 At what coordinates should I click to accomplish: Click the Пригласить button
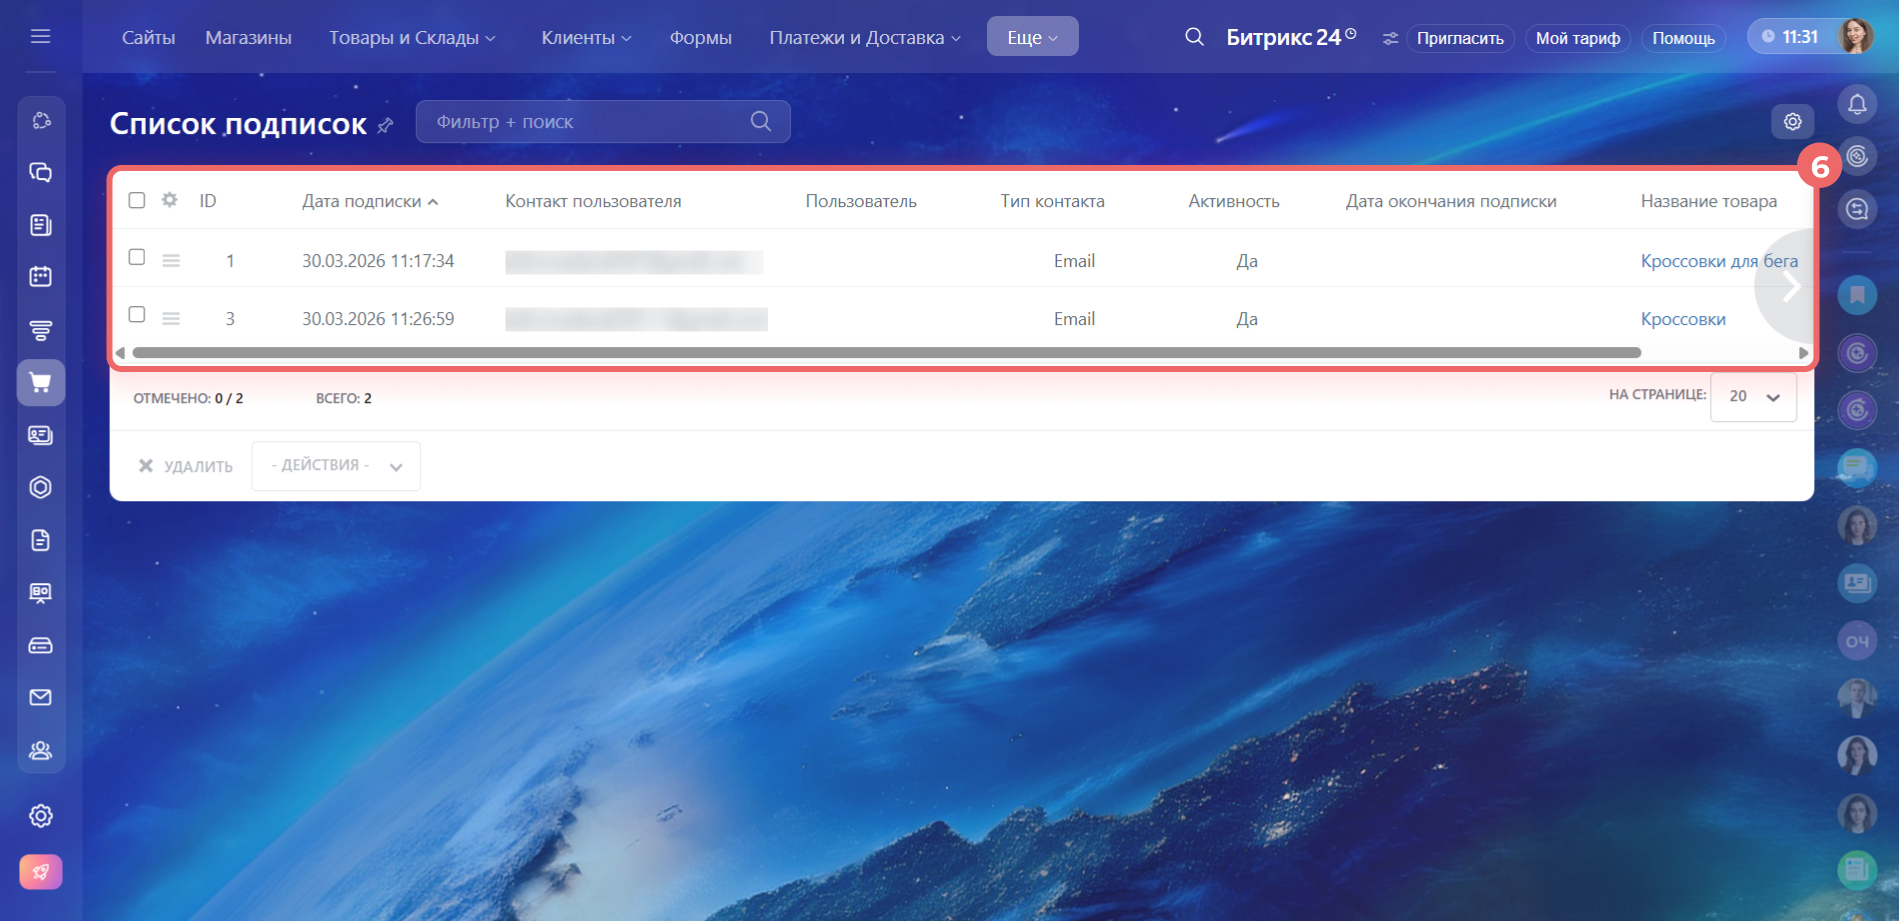[x=1460, y=38]
